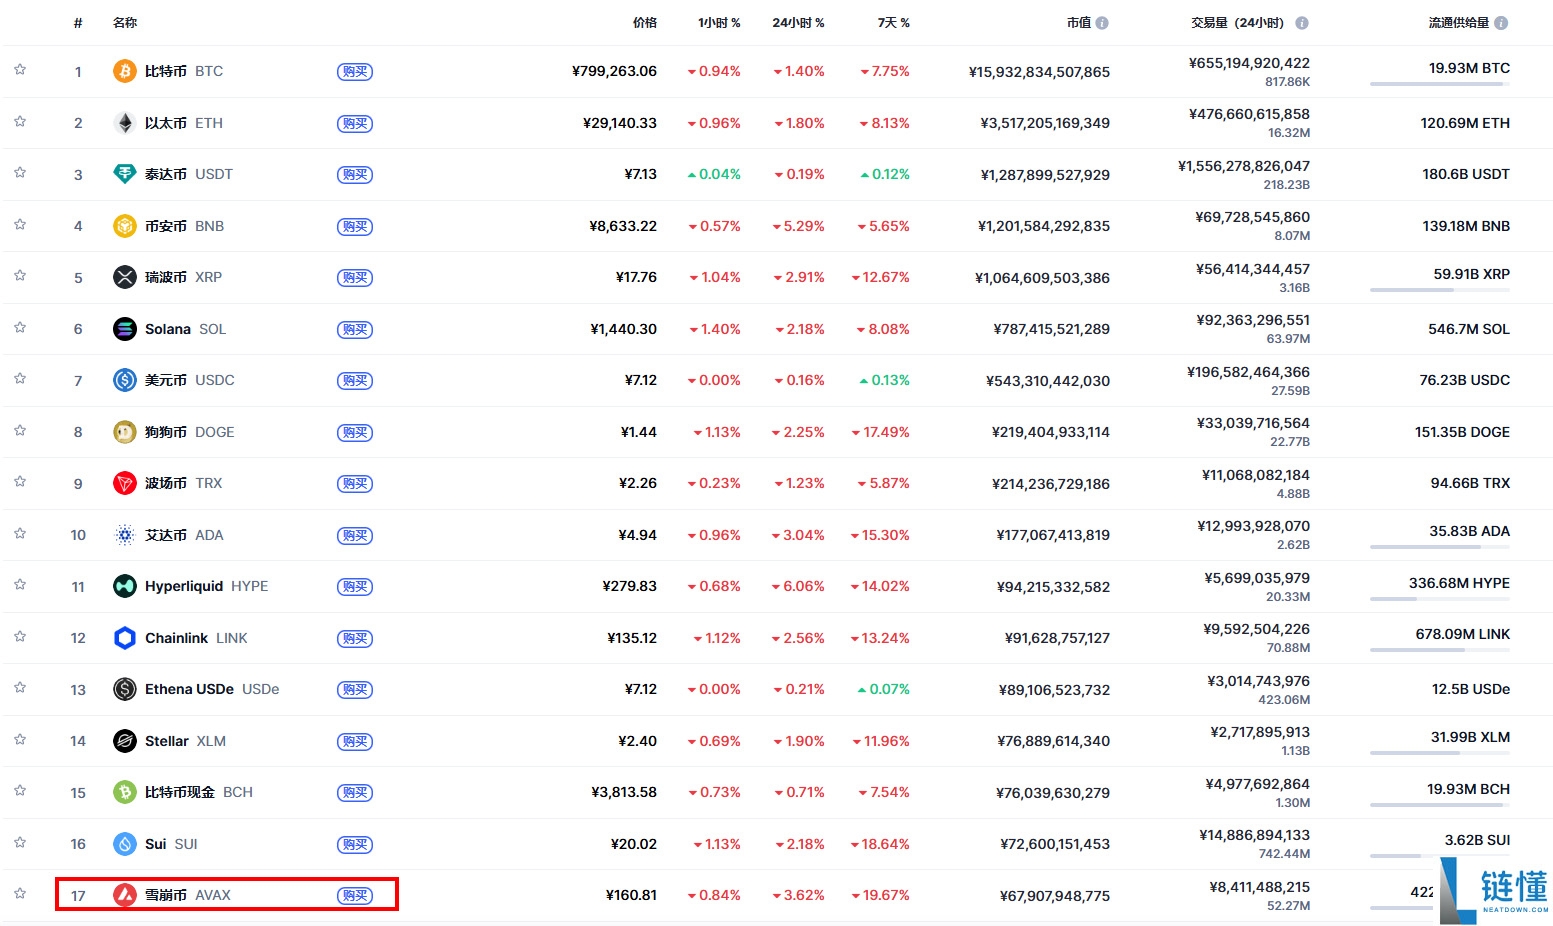The image size is (1553, 926).
Task: Click the USDC coin logo
Action: (x=125, y=380)
